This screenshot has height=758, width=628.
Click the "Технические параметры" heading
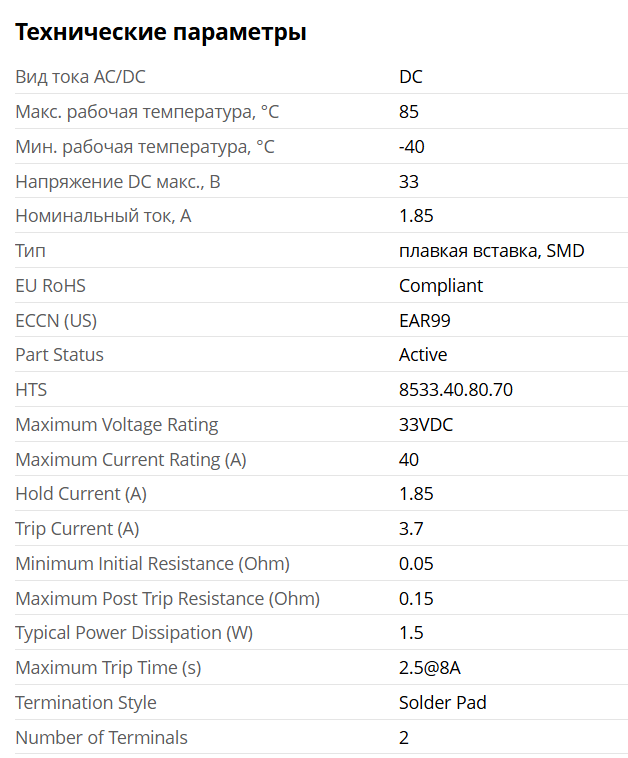pos(161,33)
